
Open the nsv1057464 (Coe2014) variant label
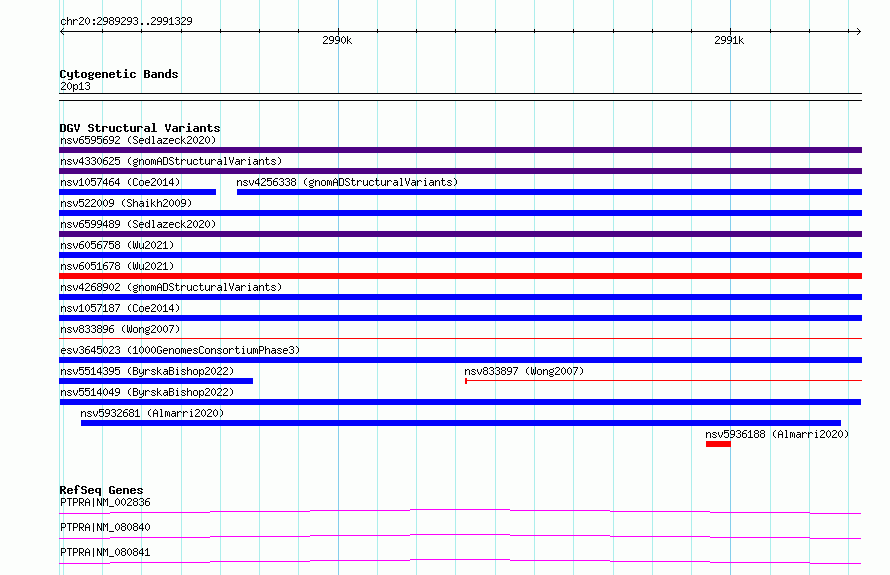click(x=120, y=182)
